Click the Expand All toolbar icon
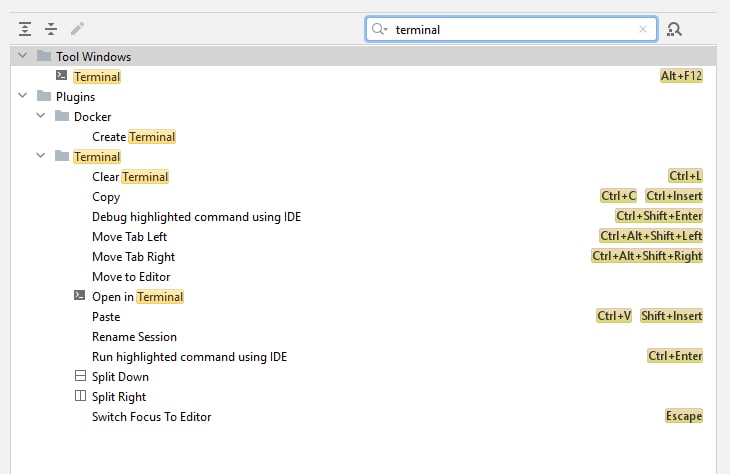This screenshot has width=730, height=474. pyautogui.click(x=25, y=29)
